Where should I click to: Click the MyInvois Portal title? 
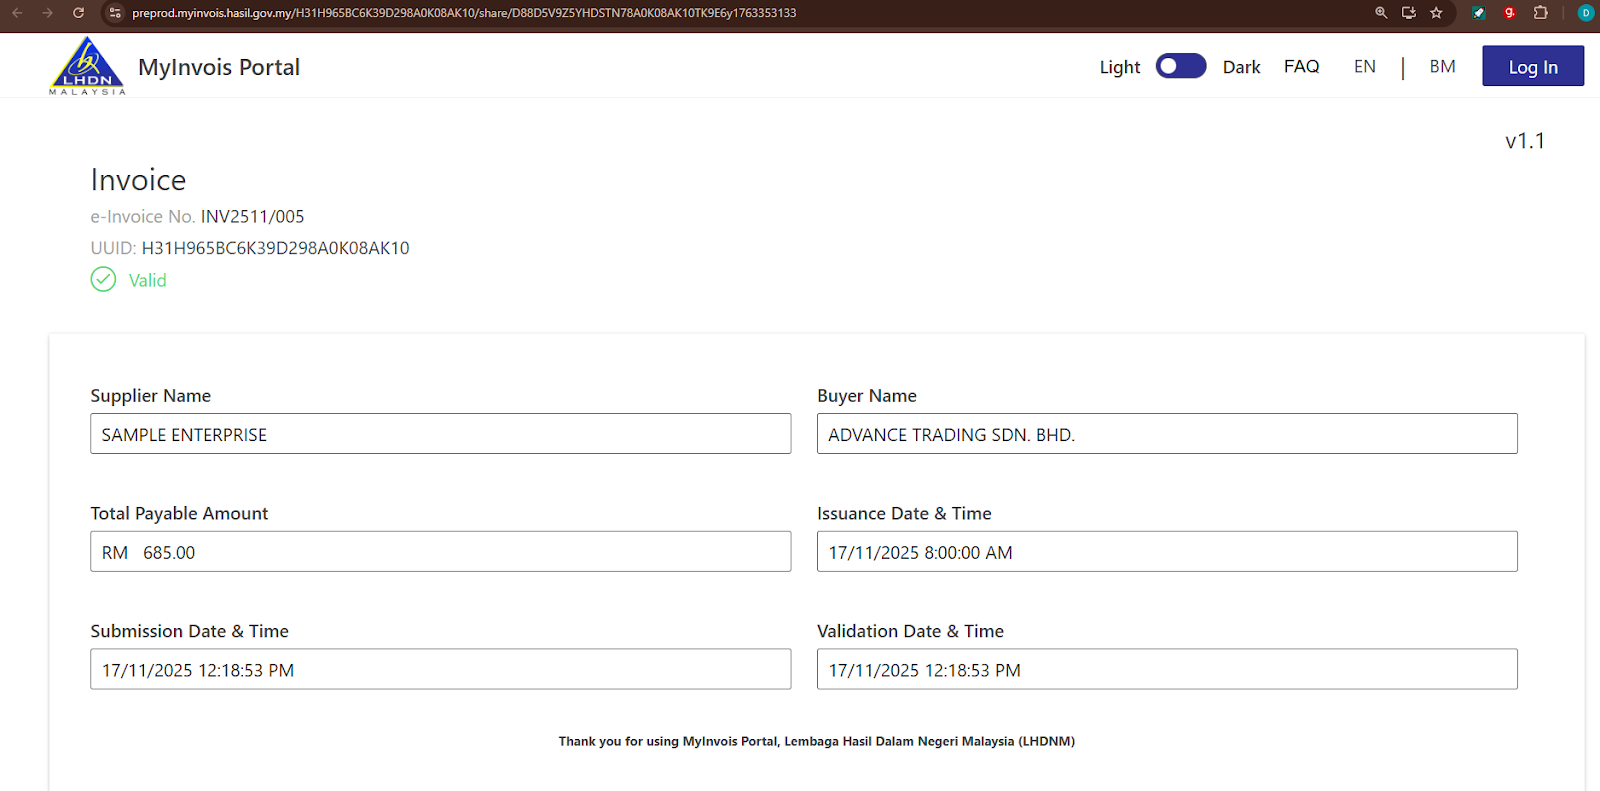click(219, 67)
